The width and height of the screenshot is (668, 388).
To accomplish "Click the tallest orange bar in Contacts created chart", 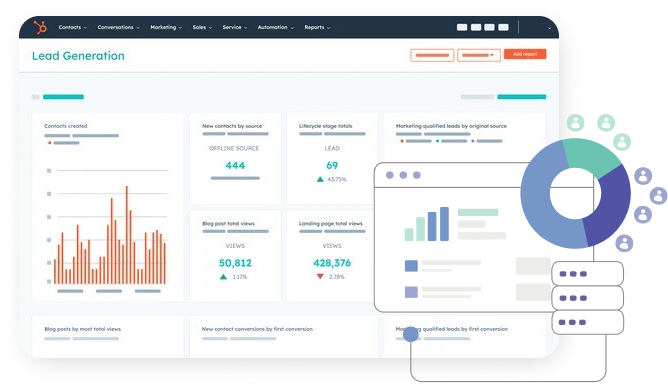I will [127, 235].
